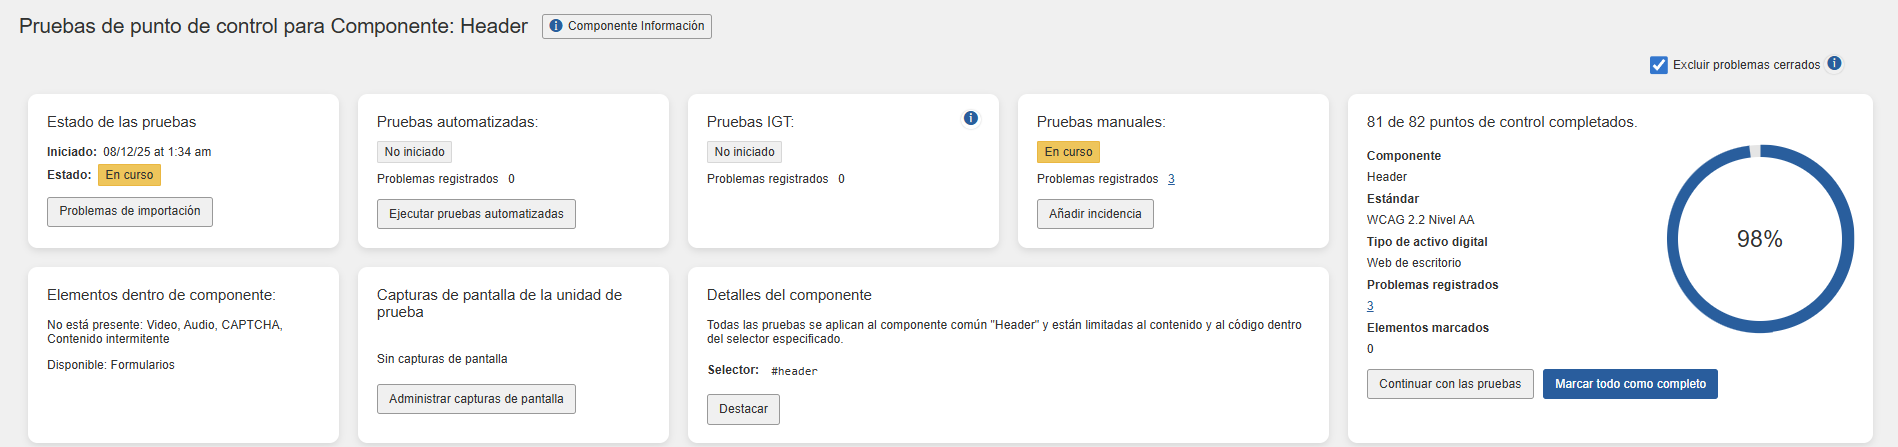Open the Problemas registrados 3 link in summary
The width and height of the screenshot is (1898, 447).
pos(1370,306)
